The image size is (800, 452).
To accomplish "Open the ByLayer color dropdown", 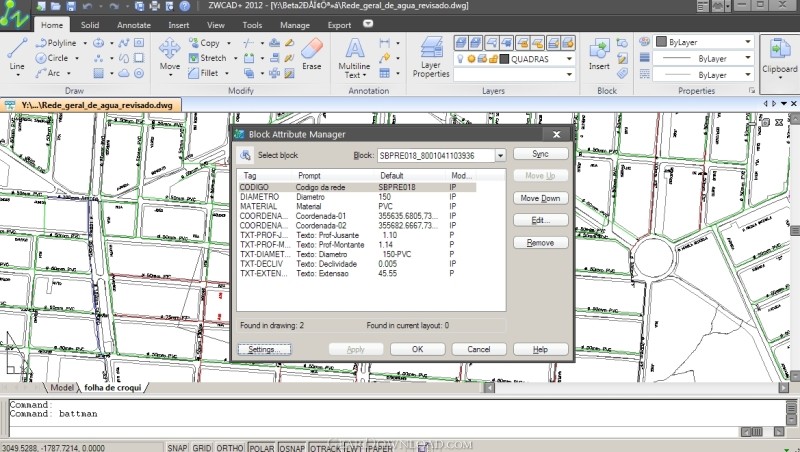I will (748, 42).
